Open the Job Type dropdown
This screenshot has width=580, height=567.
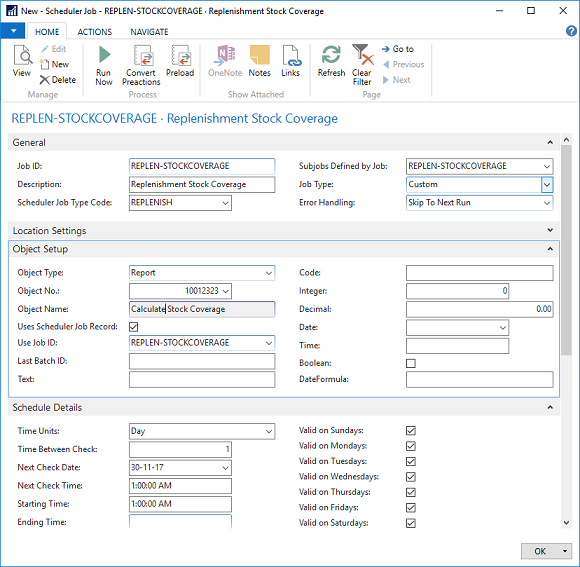coord(547,185)
